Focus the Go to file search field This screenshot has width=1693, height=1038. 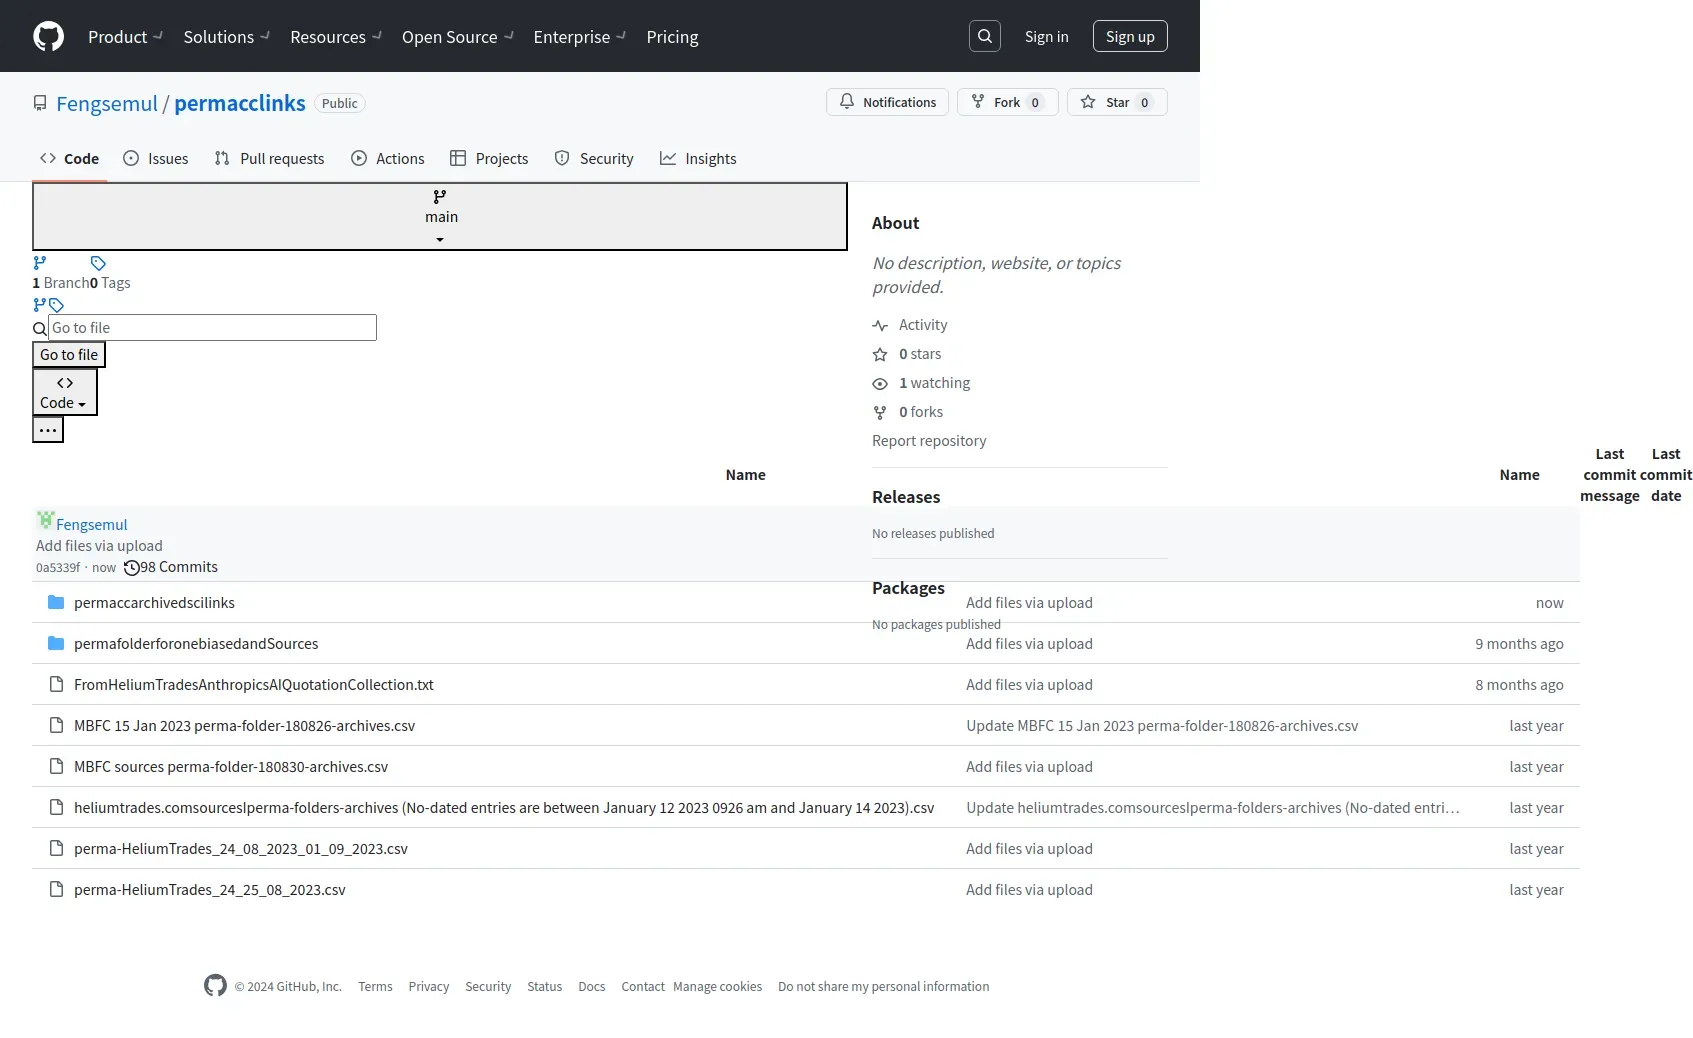pyautogui.click(x=212, y=328)
